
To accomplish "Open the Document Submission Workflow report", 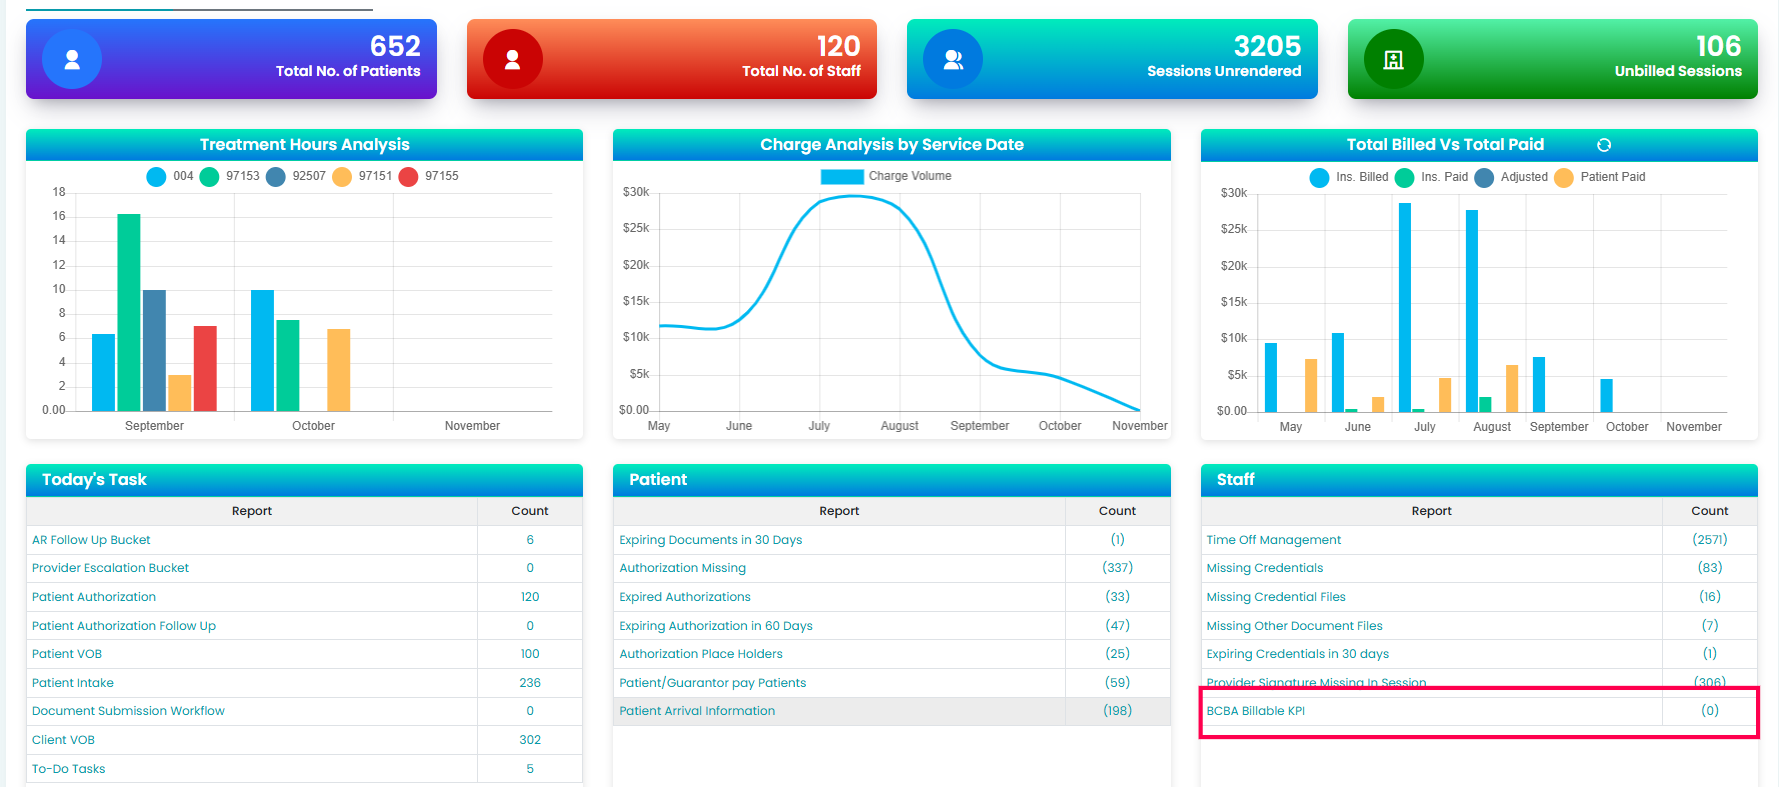I will point(128,711).
